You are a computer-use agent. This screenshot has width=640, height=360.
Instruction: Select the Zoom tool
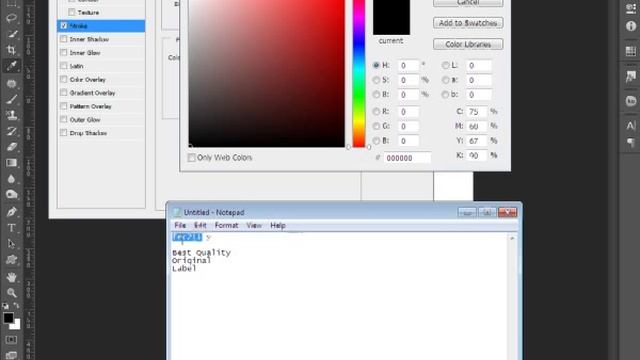pyautogui.click(x=11, y=293)
